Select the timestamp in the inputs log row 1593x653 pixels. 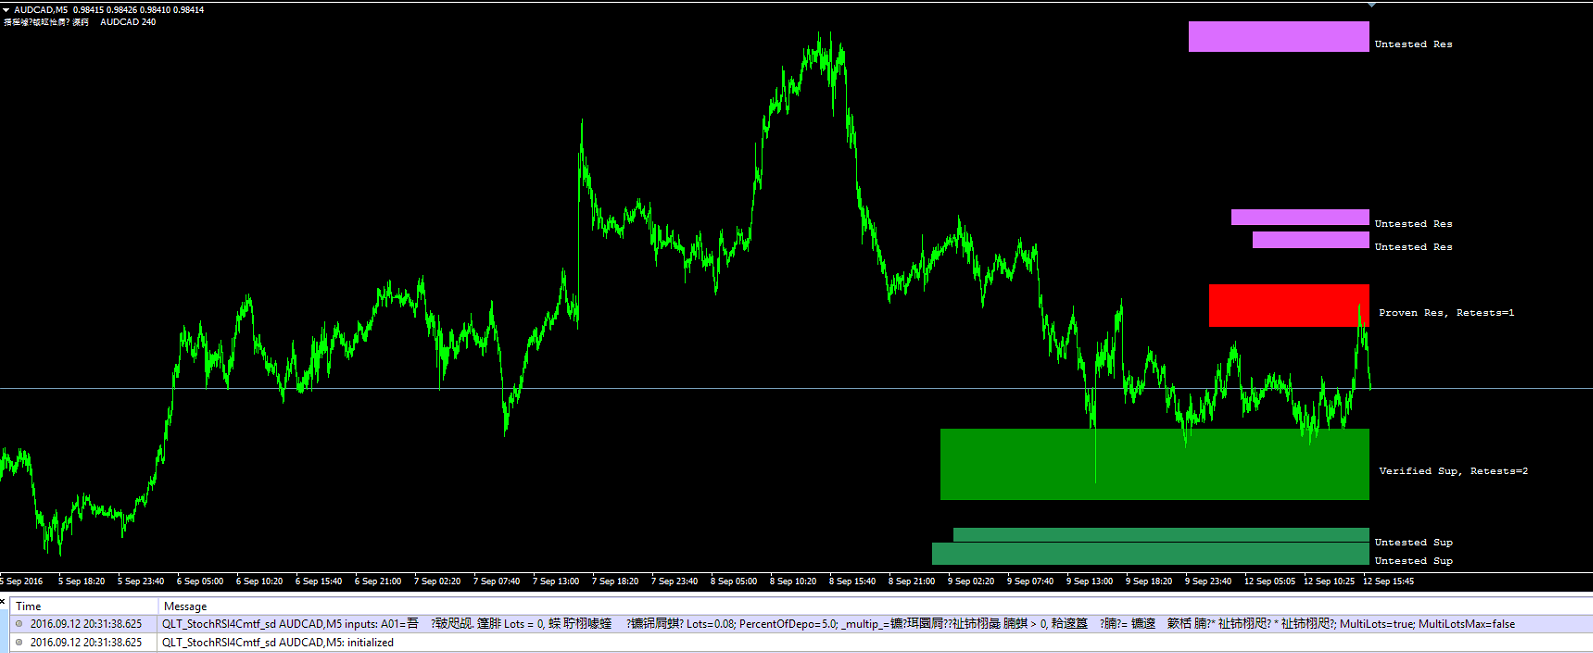click(x=86, y=624)
